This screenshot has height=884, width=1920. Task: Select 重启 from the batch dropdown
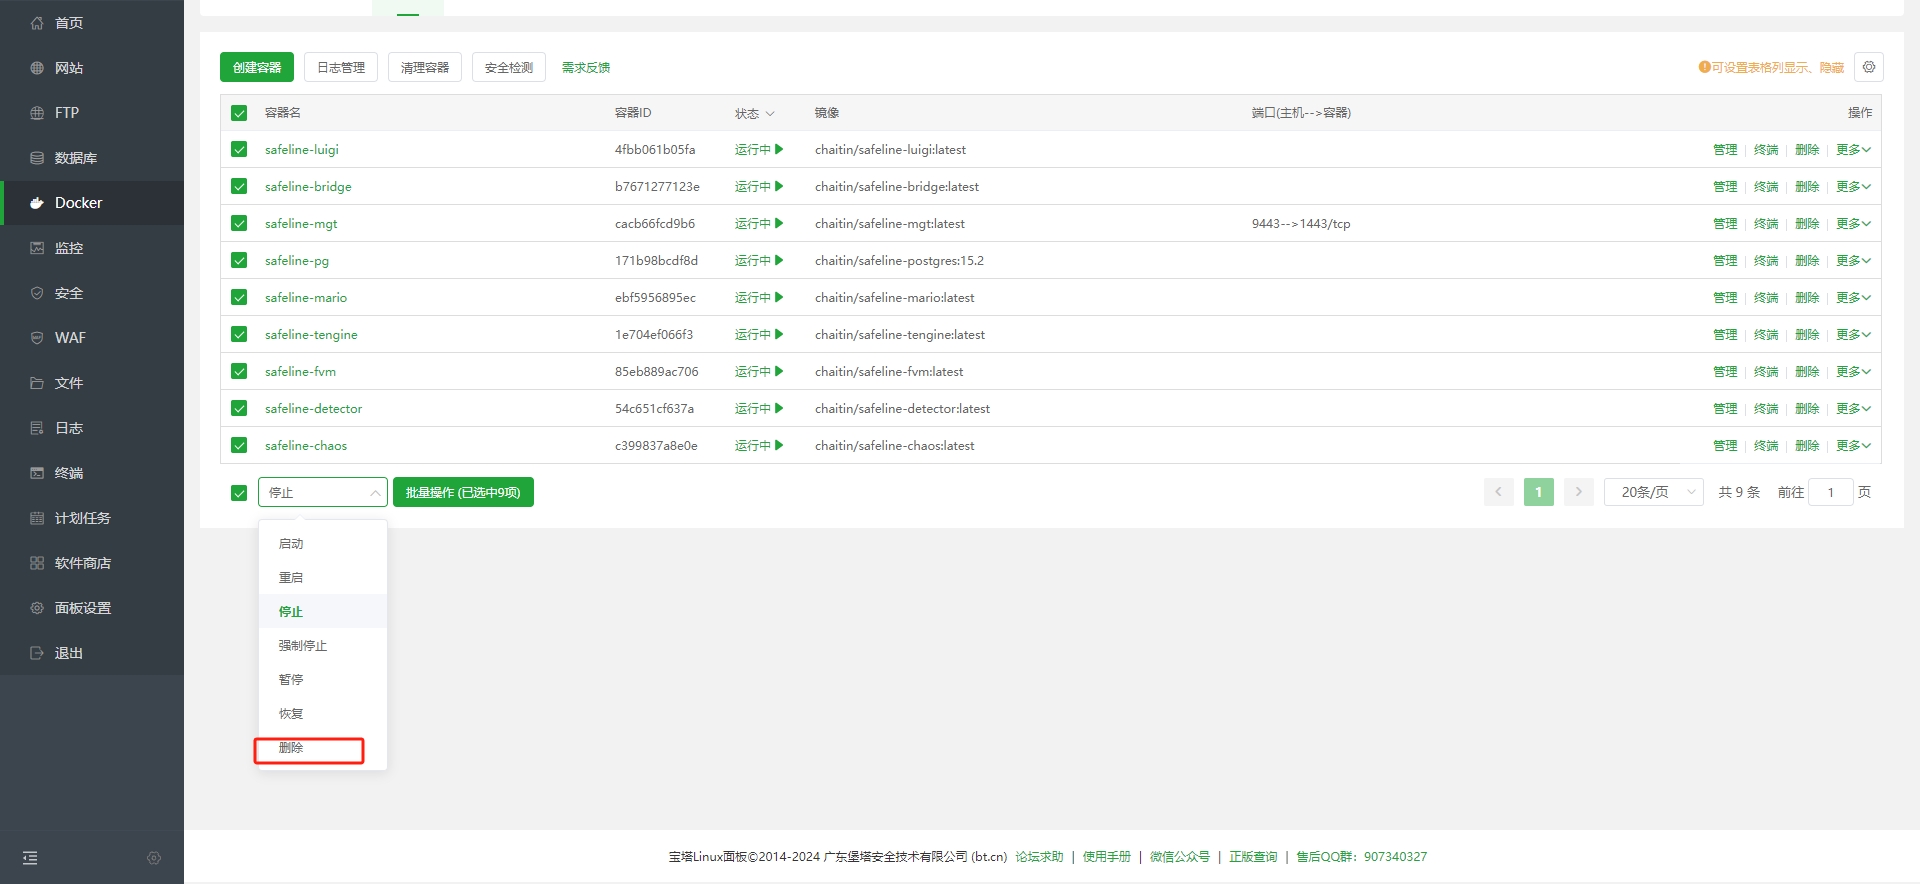[x=323, y=578]
